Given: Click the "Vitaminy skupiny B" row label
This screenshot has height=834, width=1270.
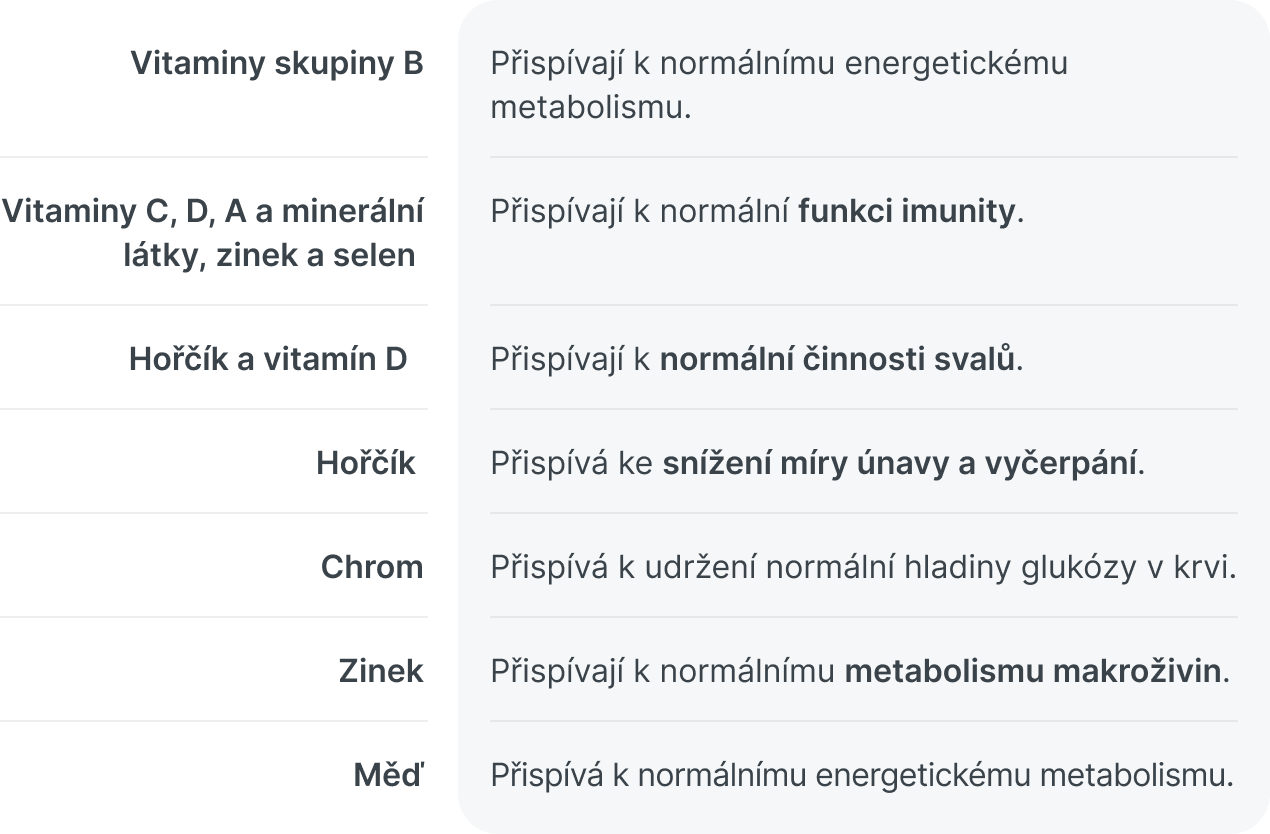Looking at the screenshot, I should pos(277,63).
